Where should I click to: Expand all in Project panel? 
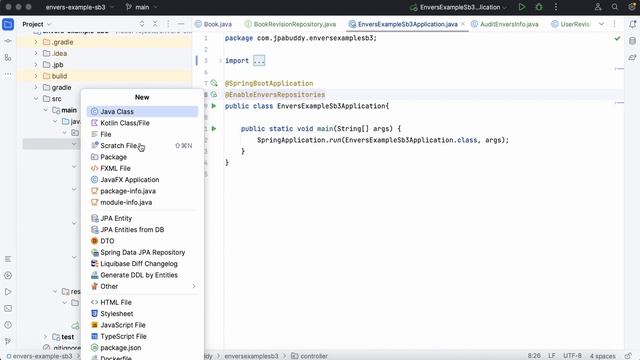click(142, 24)
